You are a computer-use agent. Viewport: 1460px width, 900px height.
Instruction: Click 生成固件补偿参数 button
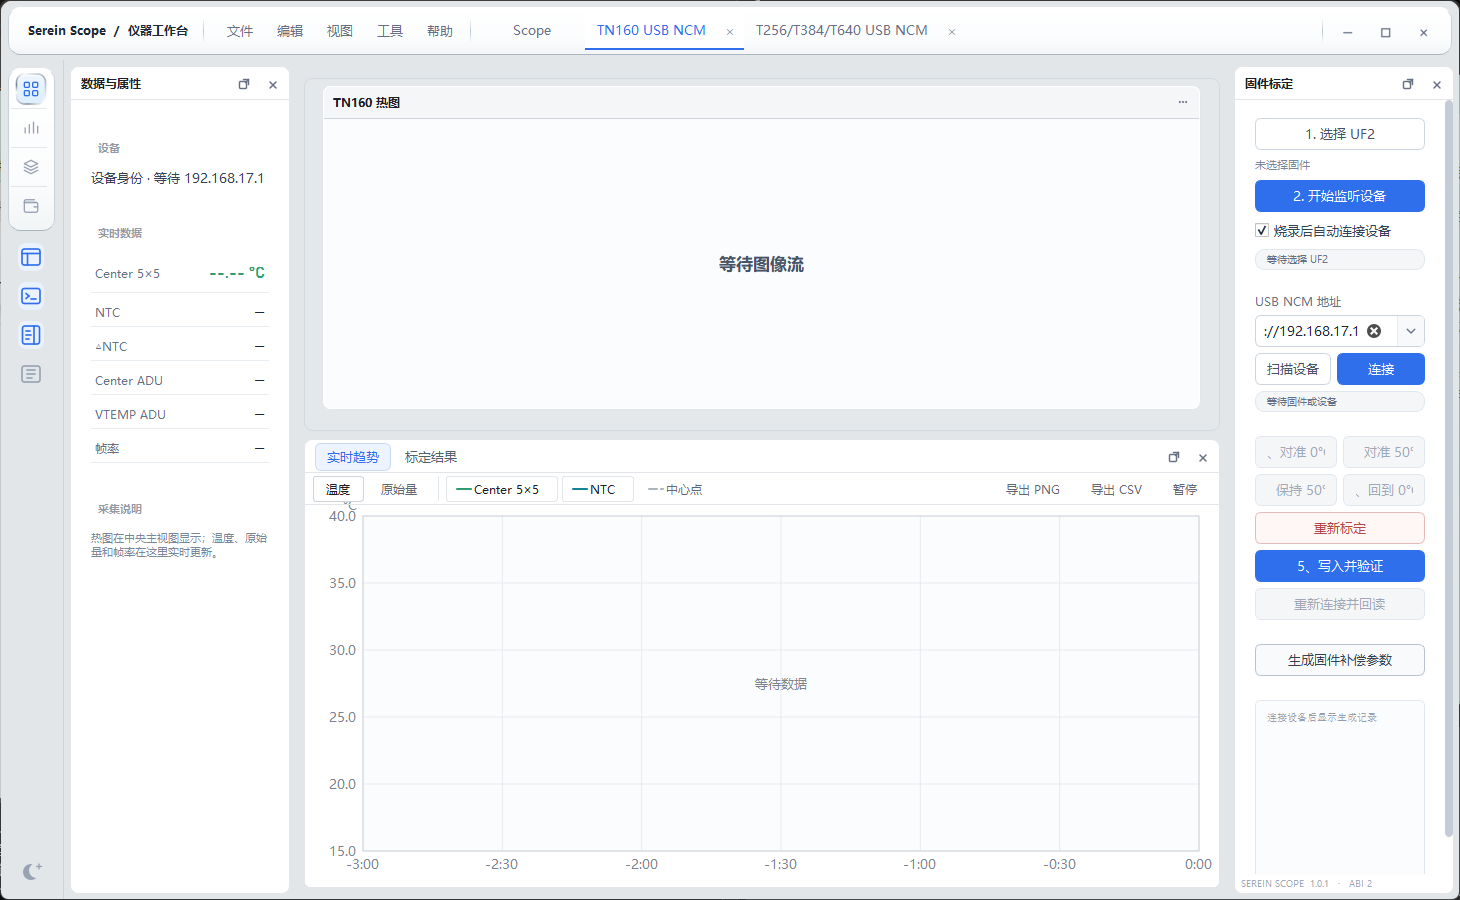pyautogui.click(x=1340, y=660)
